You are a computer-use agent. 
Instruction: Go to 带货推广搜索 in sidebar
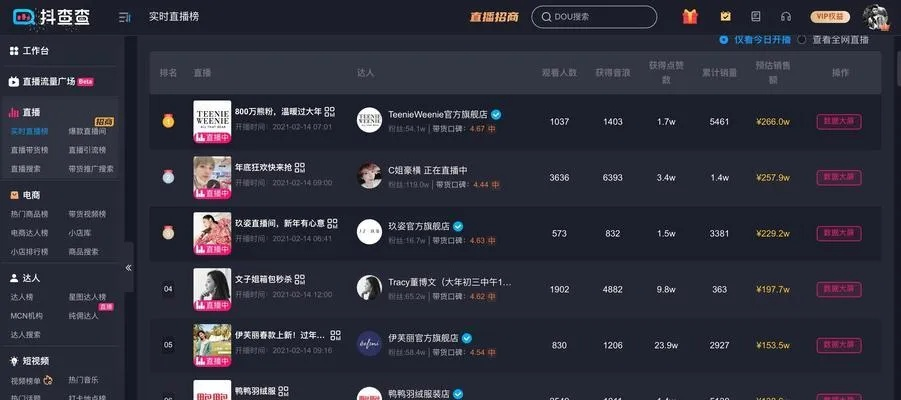point(91,169)
